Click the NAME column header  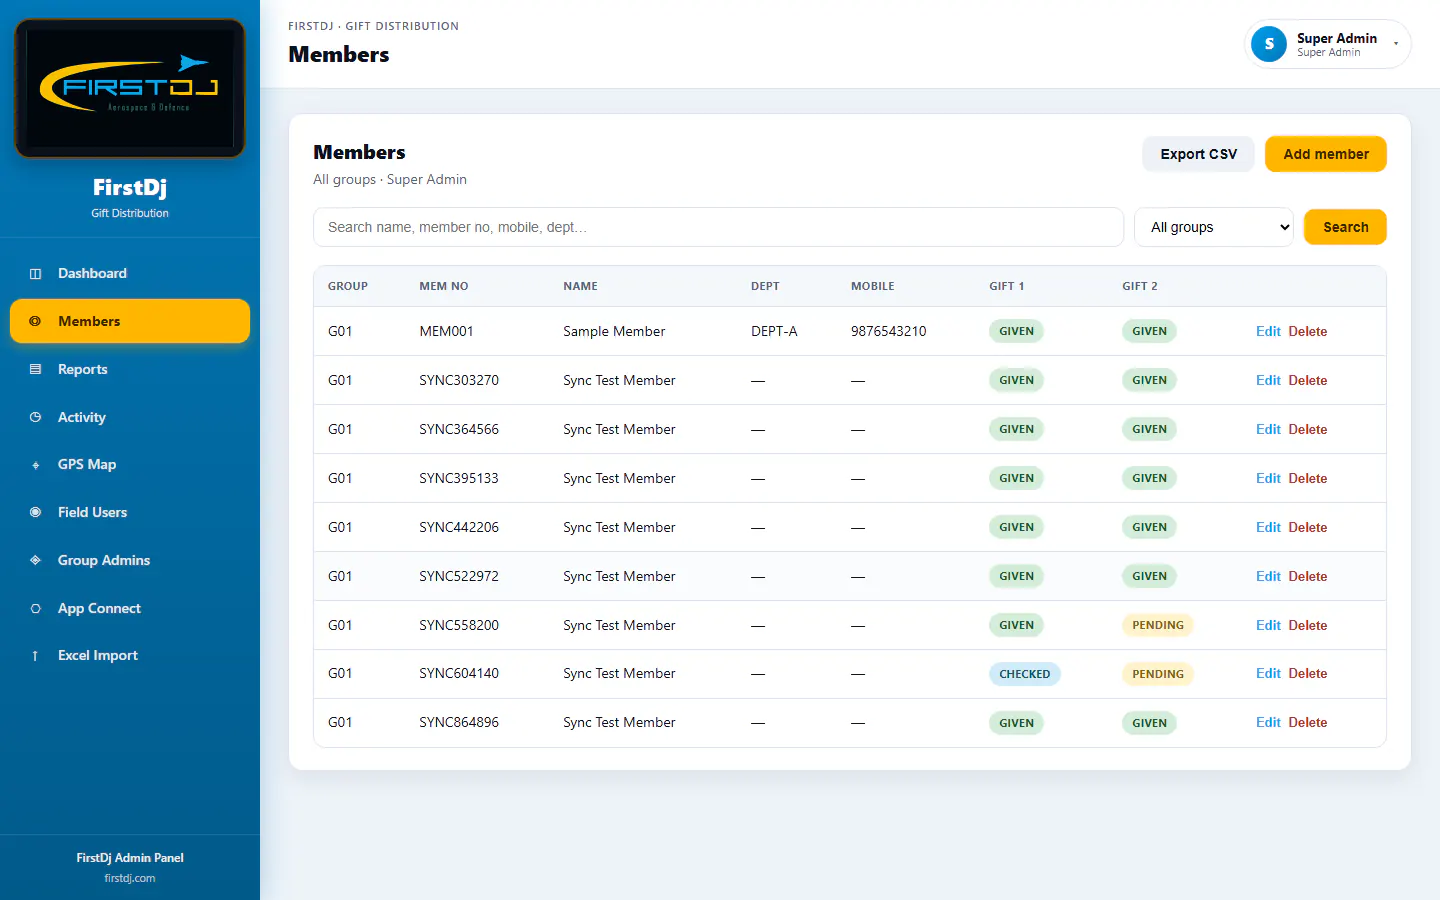coord(580,286)
